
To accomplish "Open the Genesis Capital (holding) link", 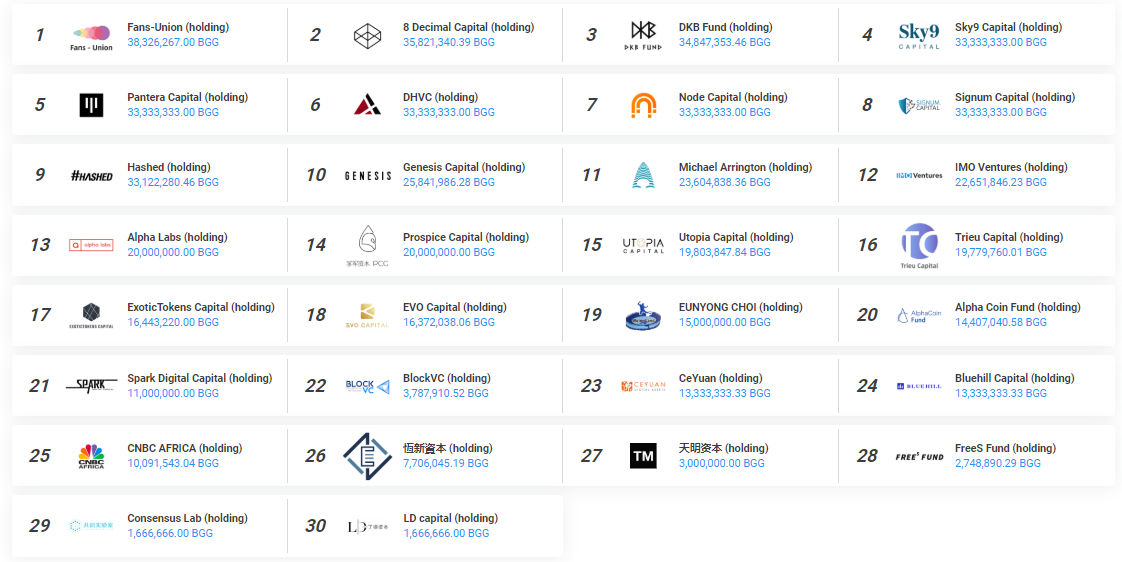I will (x=463, y=168).
